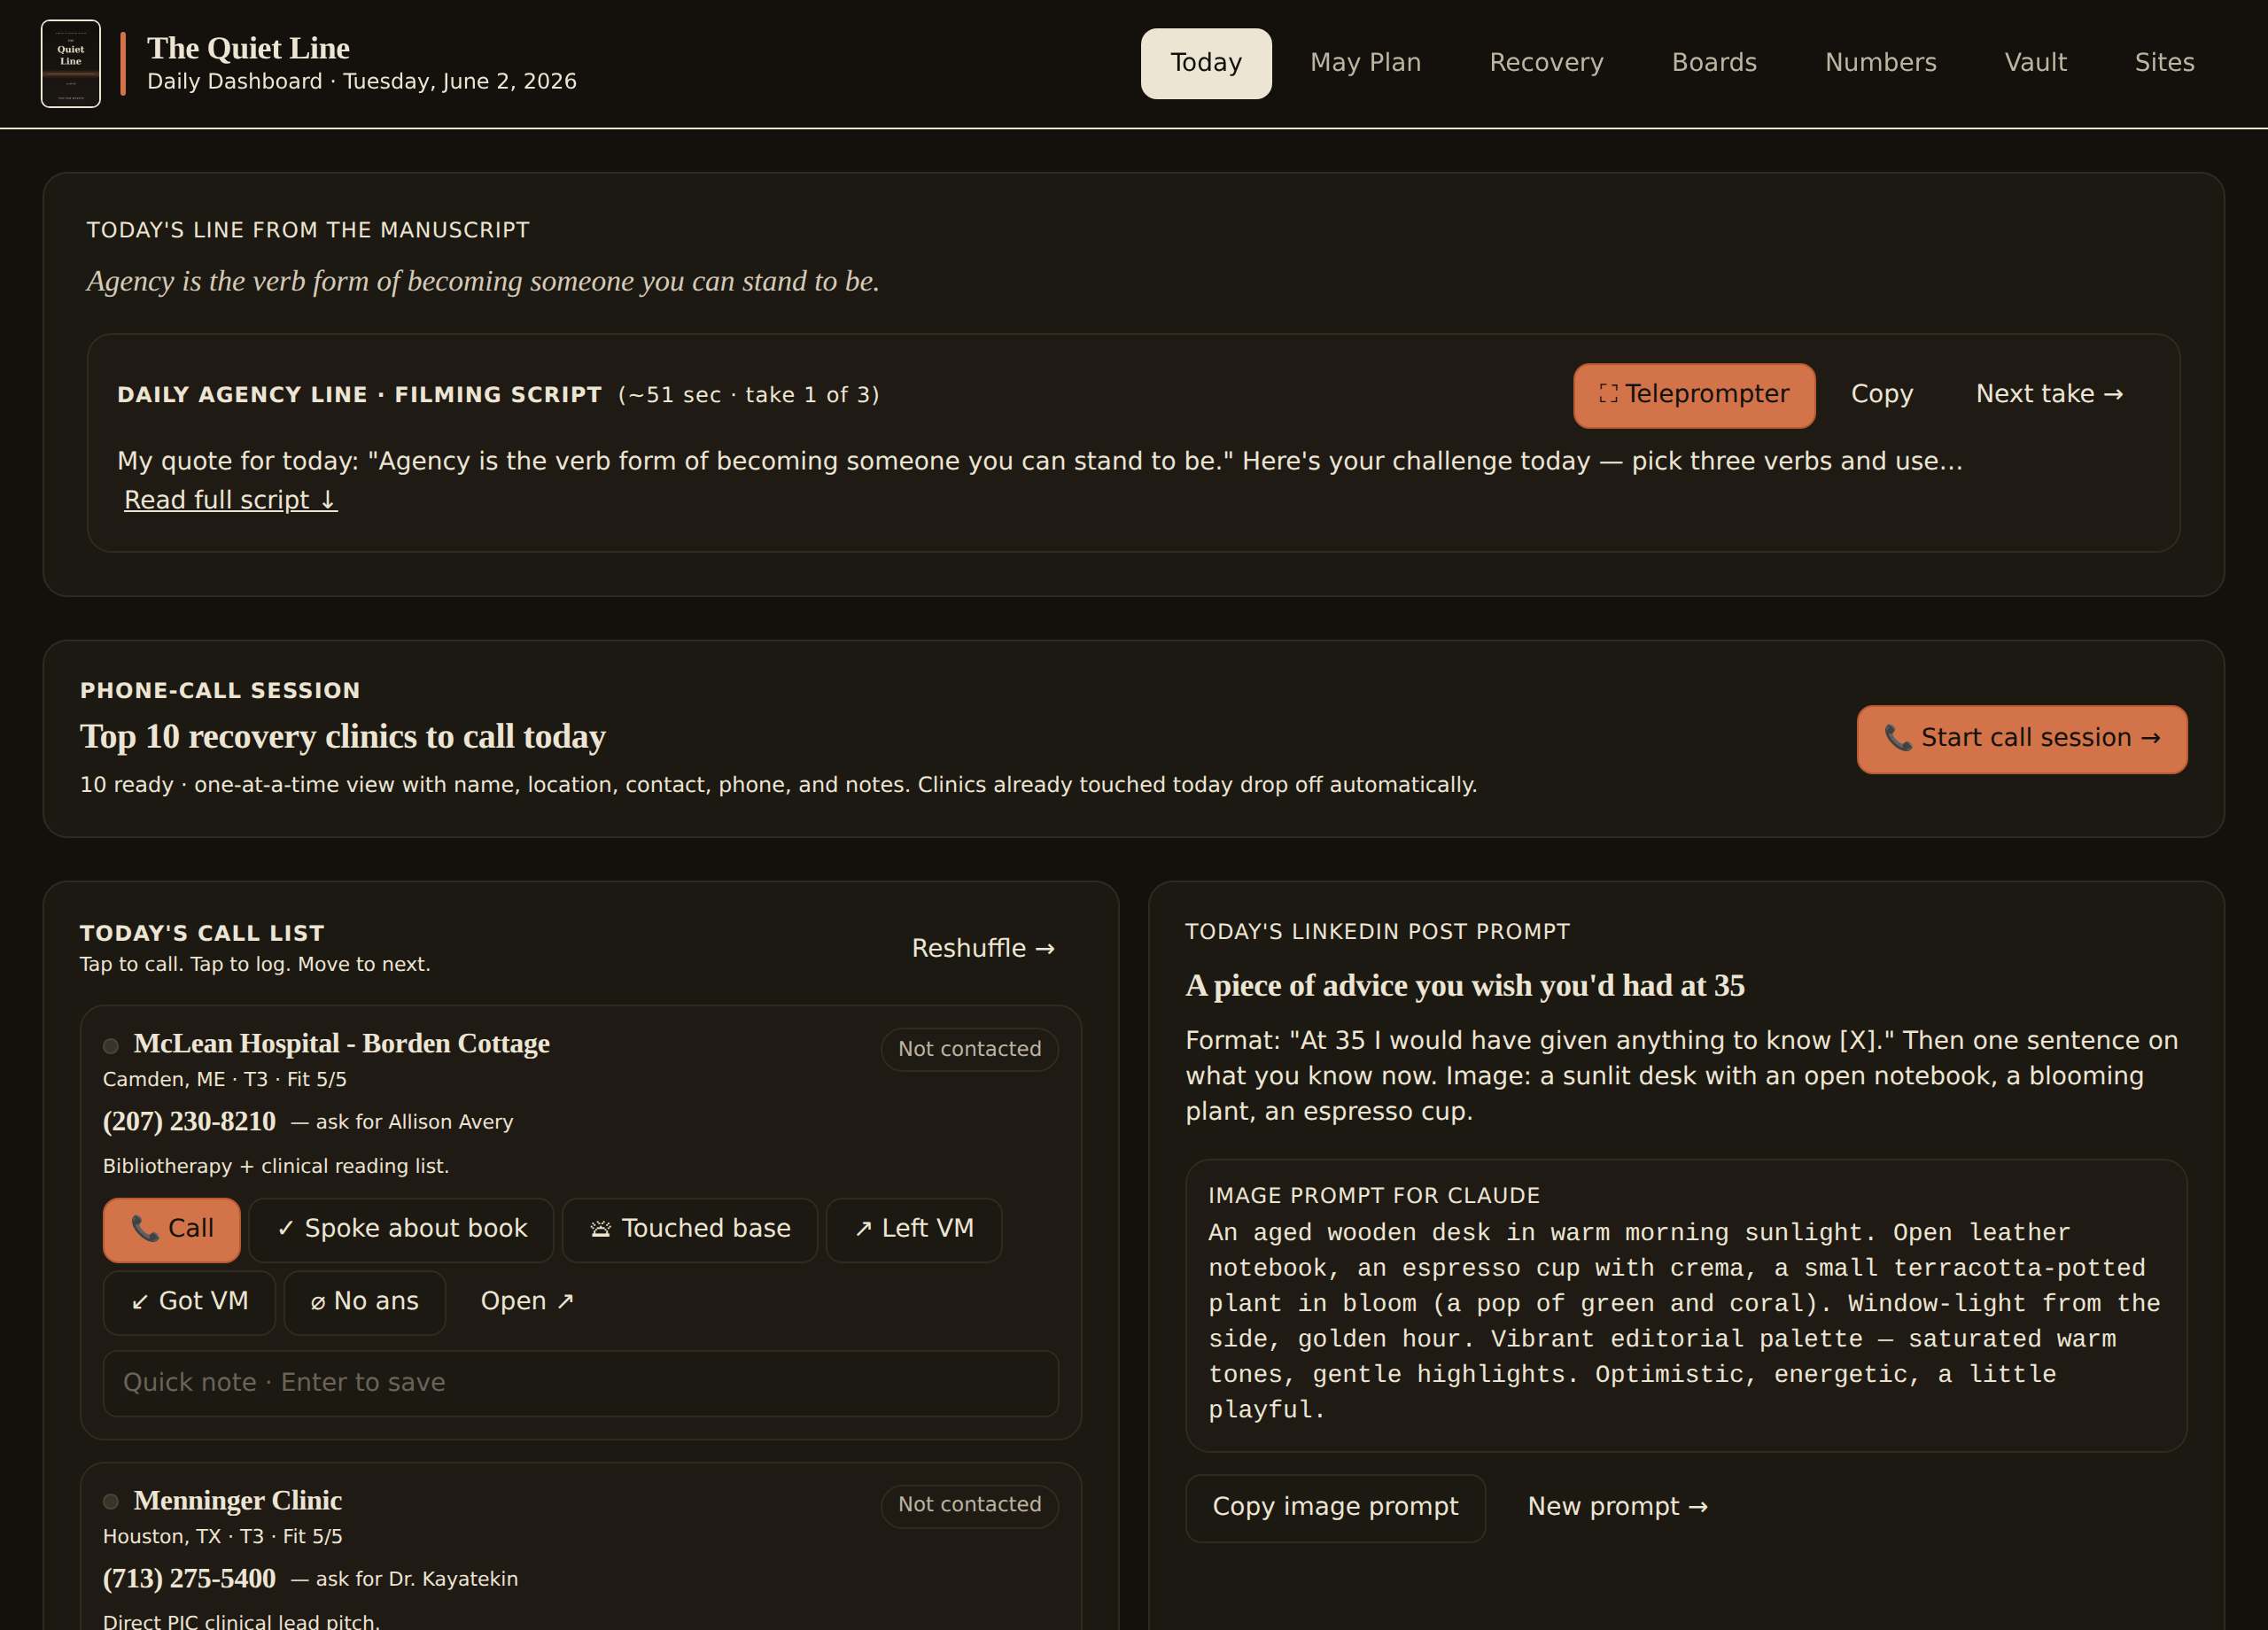Click 'Bibliotherapy + clinical reading list.' note
The height and width of the screenshot is (1630, 2268).
click(x=276, y=1167)
